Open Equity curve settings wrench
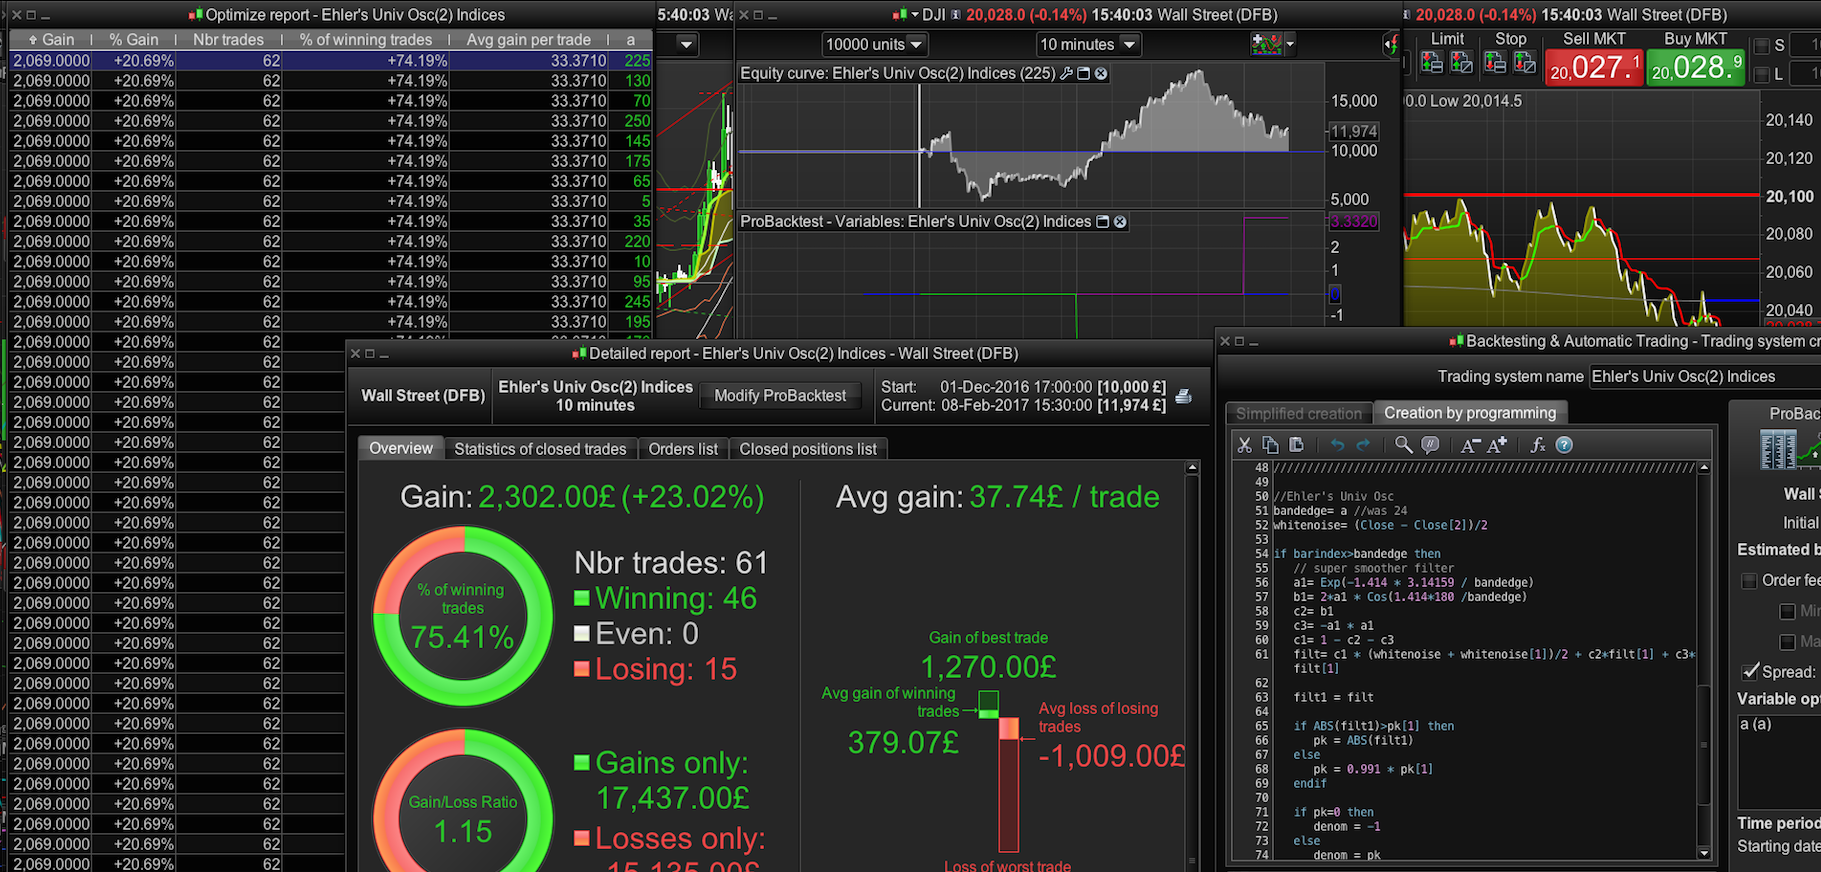This screenshot has height=872, width=1821. tap(1066, 74)
